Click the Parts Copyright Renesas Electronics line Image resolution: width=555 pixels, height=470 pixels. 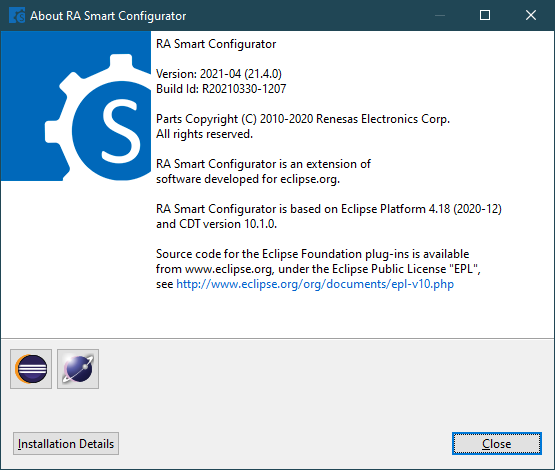pos(303,119)
